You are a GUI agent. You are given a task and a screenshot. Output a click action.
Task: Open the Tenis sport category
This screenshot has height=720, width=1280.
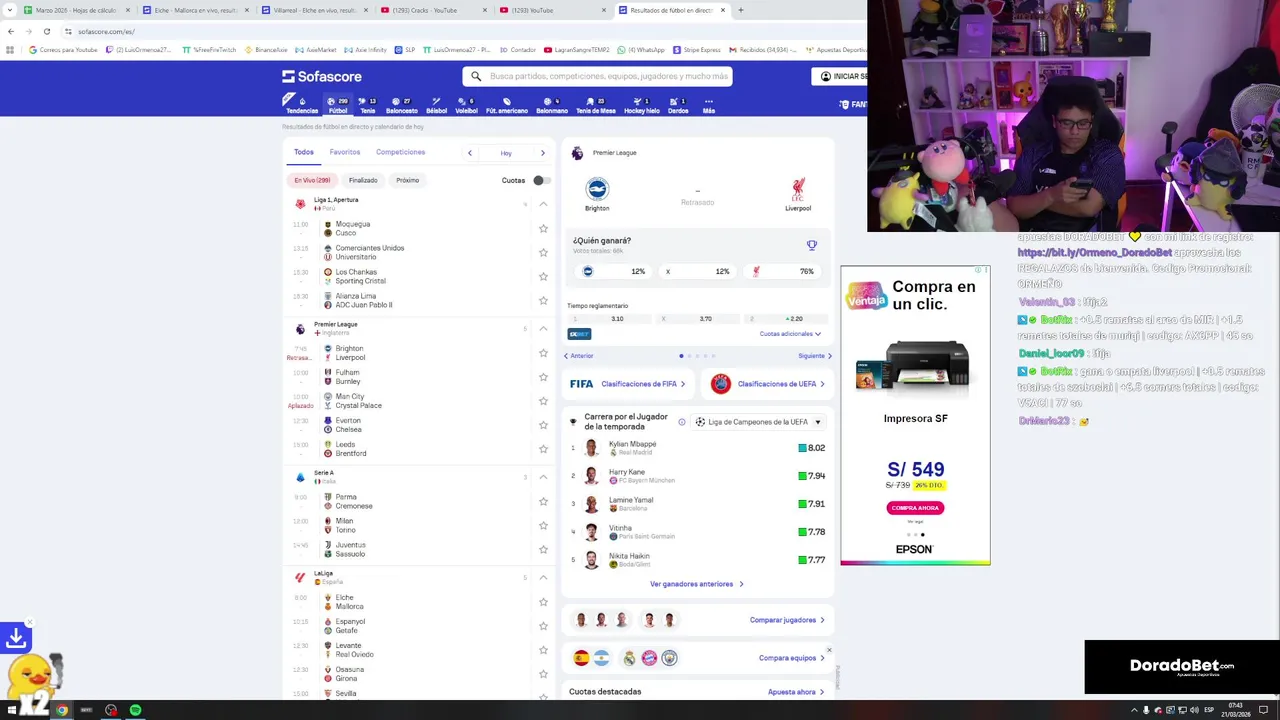pos(367,105)
